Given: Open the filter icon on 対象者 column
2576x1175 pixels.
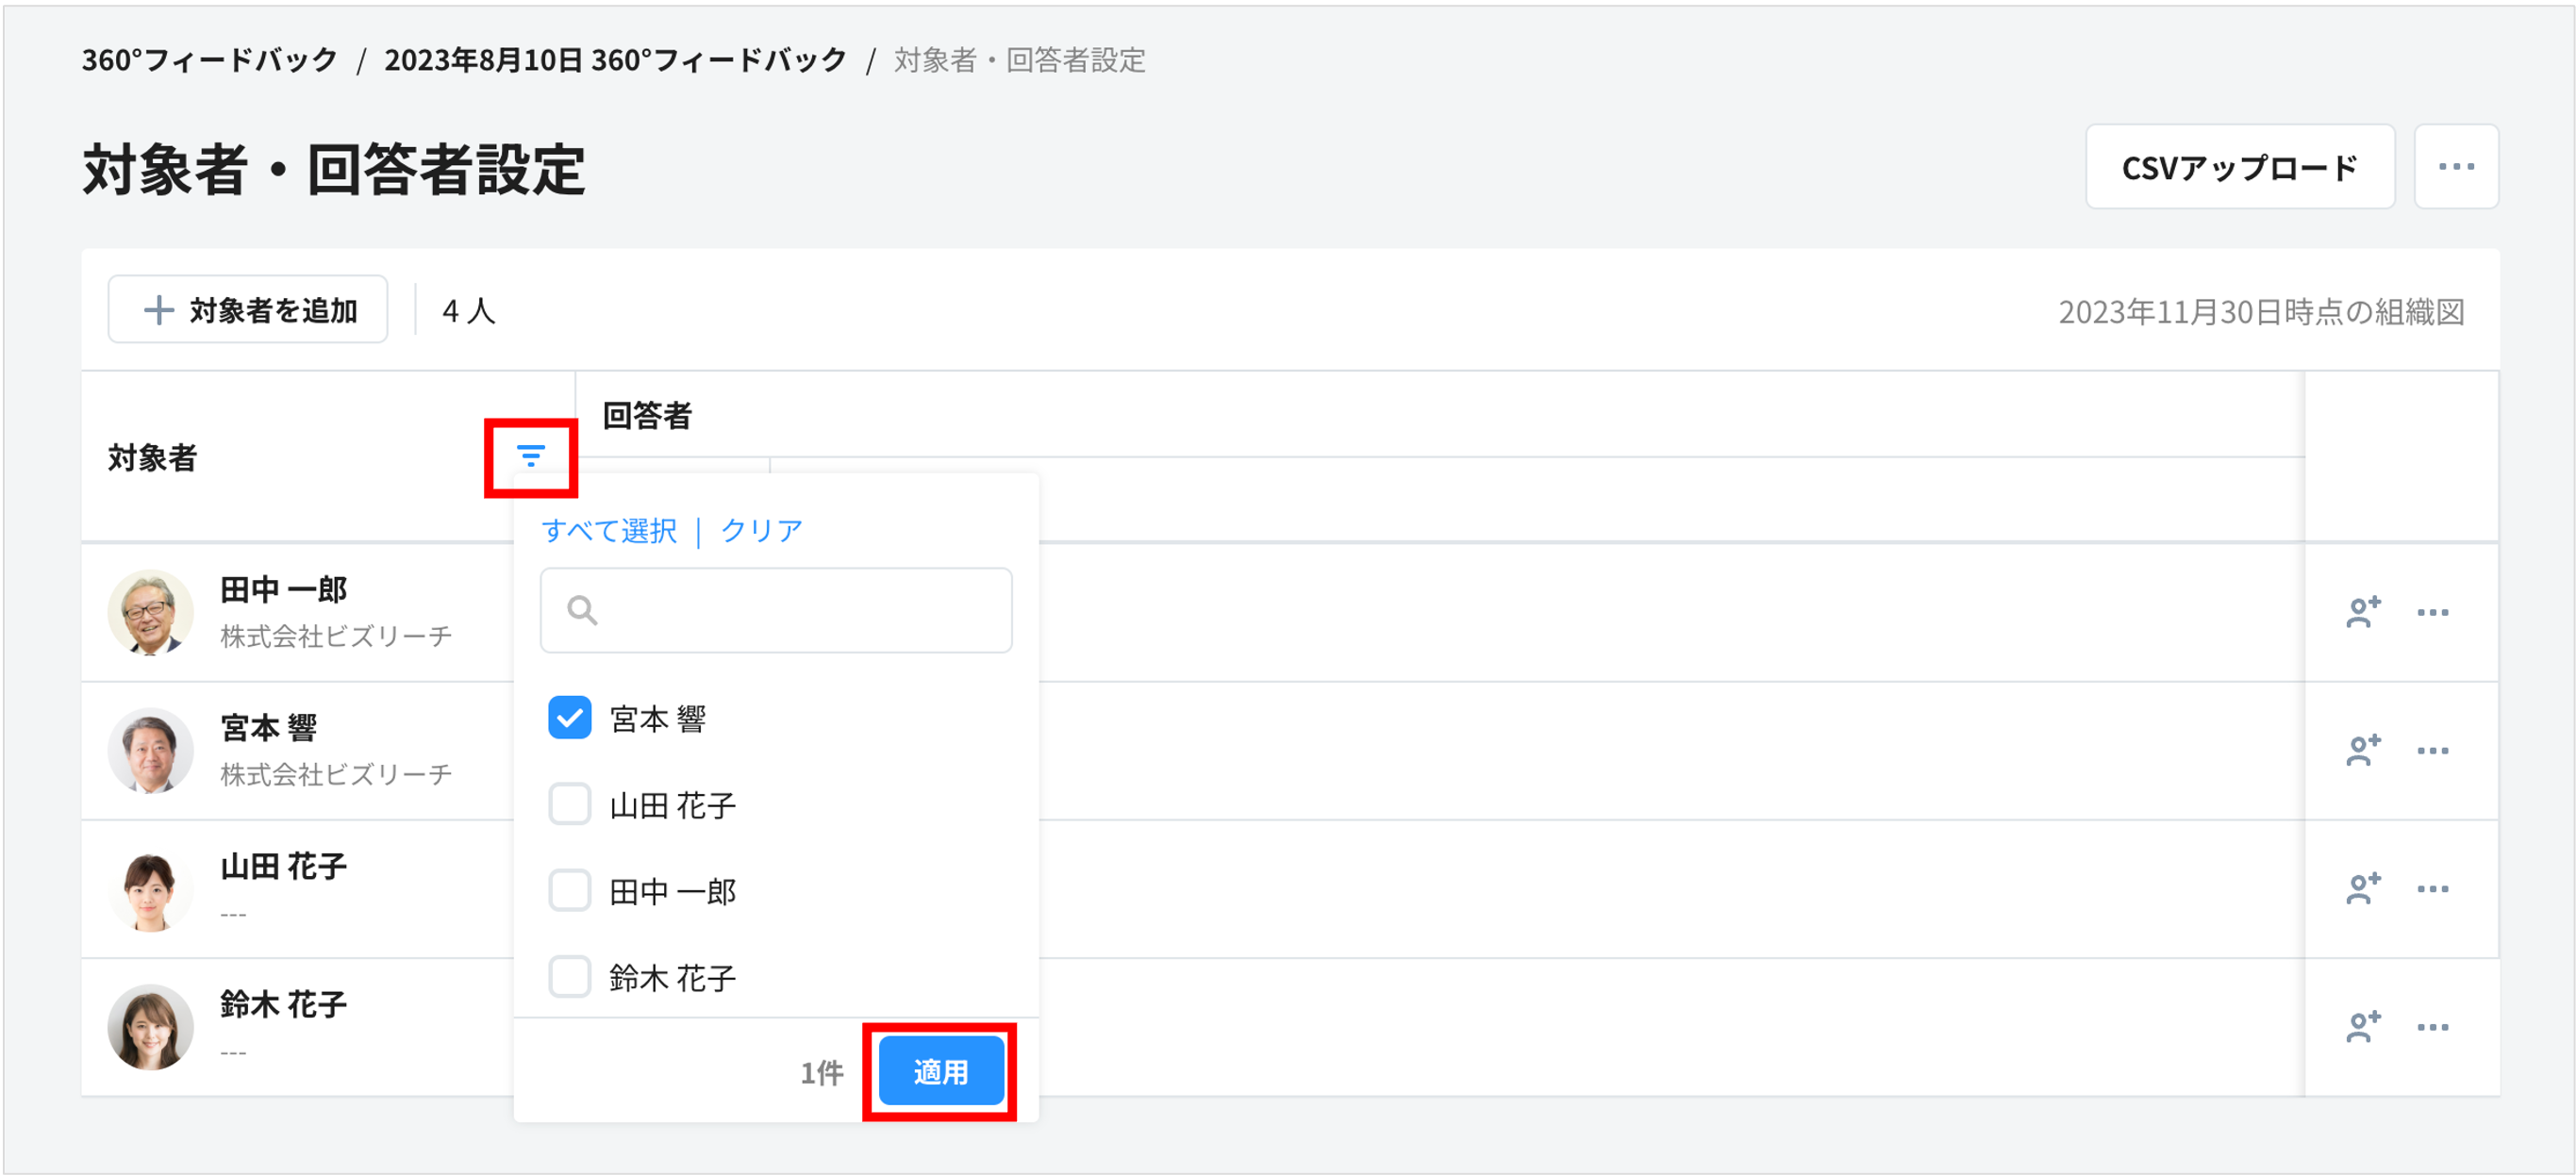Looking at the screenshot, I should click(x=531, y=457).
